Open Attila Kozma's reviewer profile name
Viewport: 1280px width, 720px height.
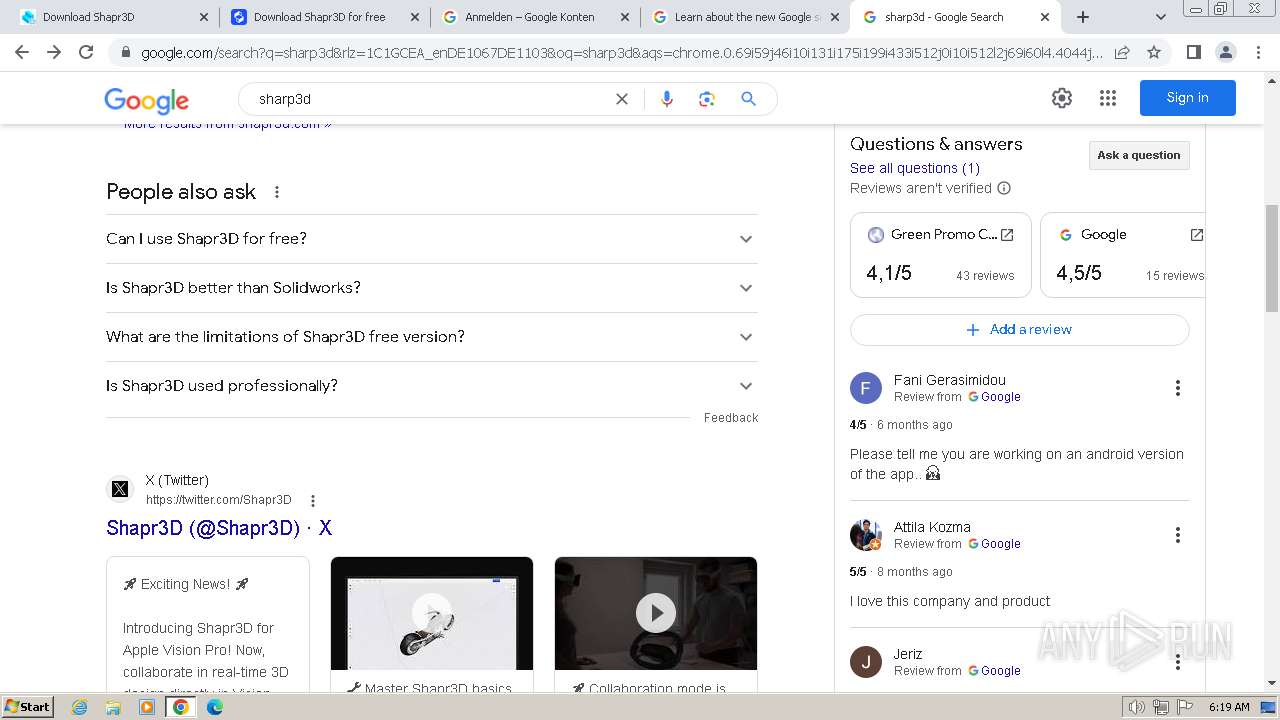coord(932,527)
